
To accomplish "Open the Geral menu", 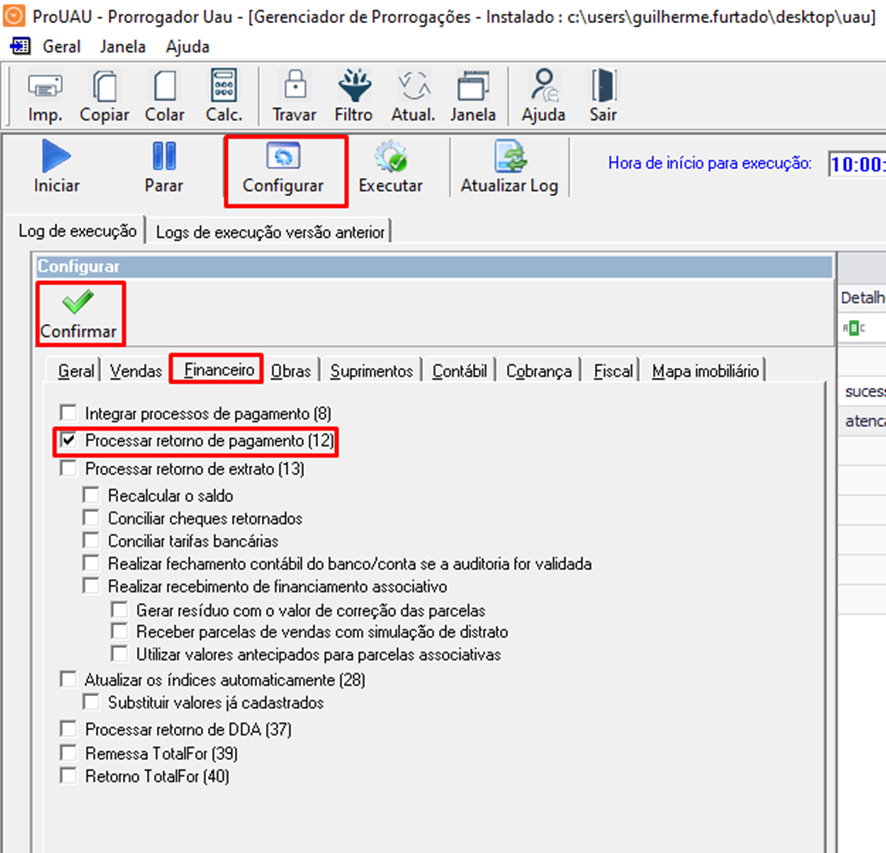I will pos(63,47).
